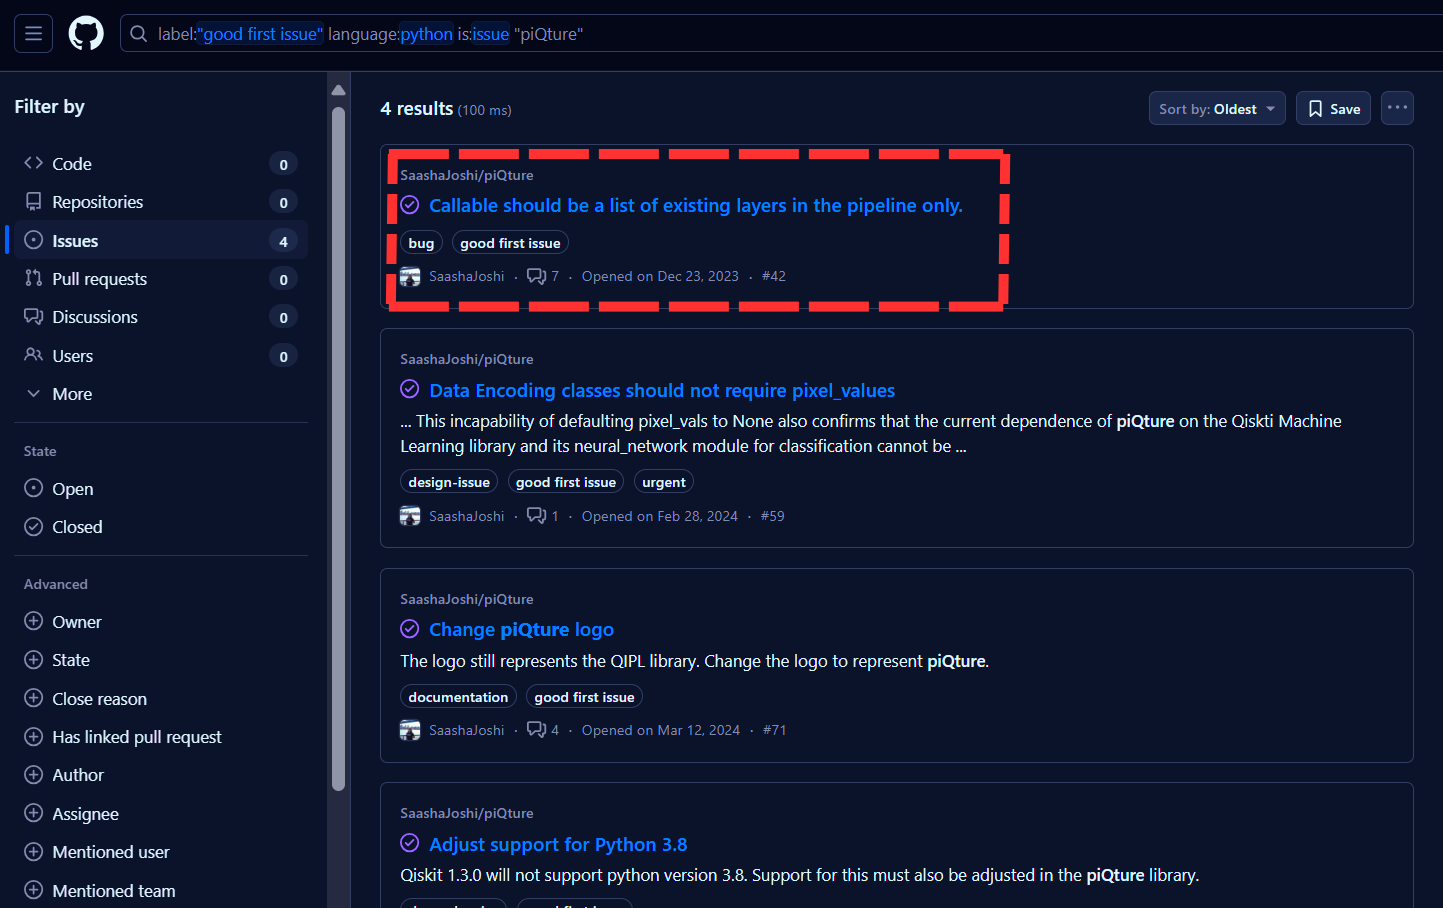Expand the Close reason advanced filter

99,699
